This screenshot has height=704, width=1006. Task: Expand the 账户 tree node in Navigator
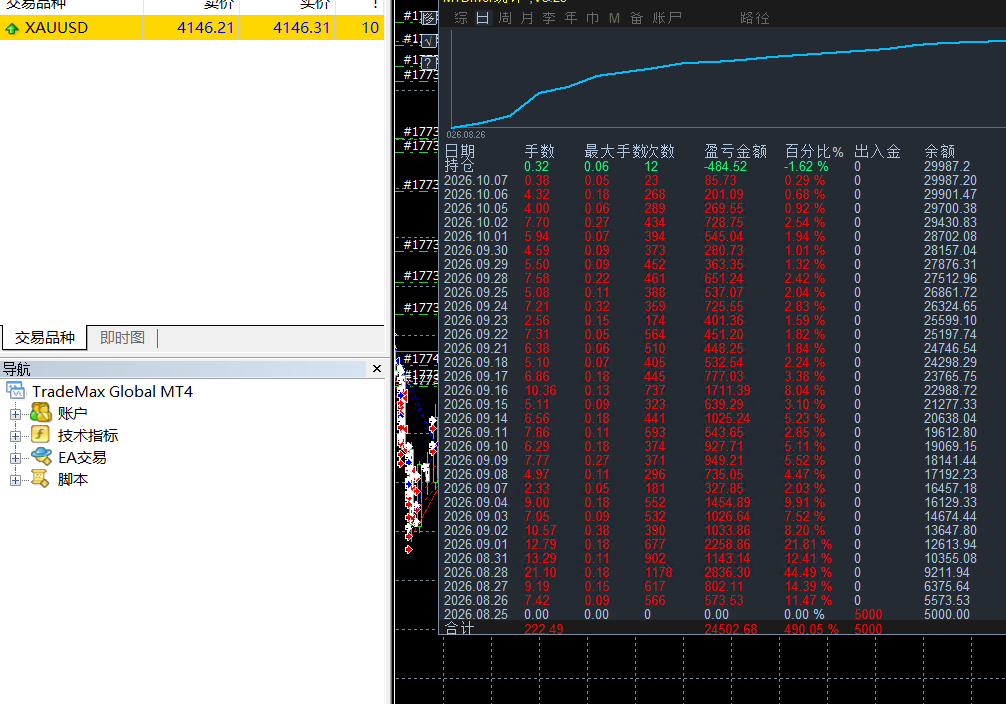pyautogui.click(x=15, y=414)
